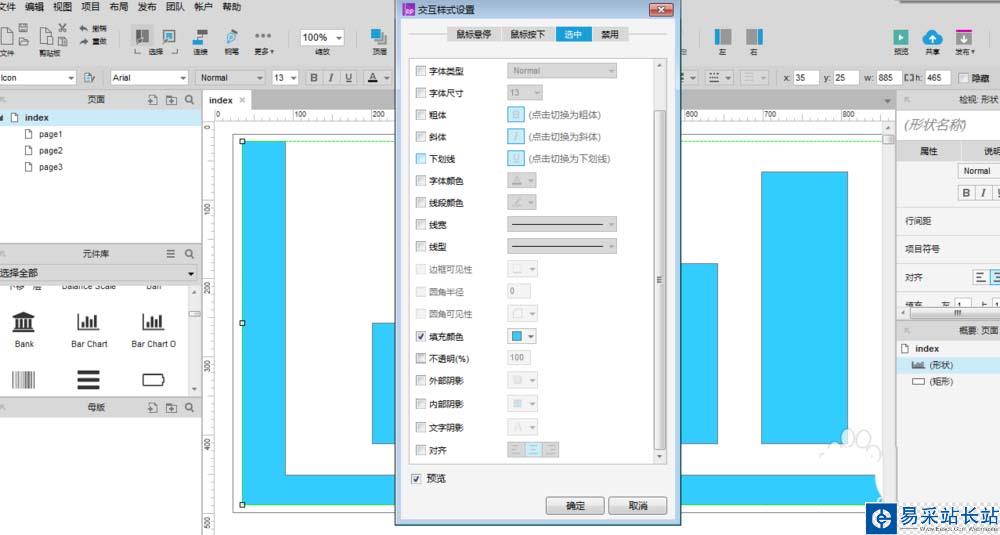The width and height of the screenshot is (1000, 535).
Task: Add a new page in Pages panel
Action: 152,100
